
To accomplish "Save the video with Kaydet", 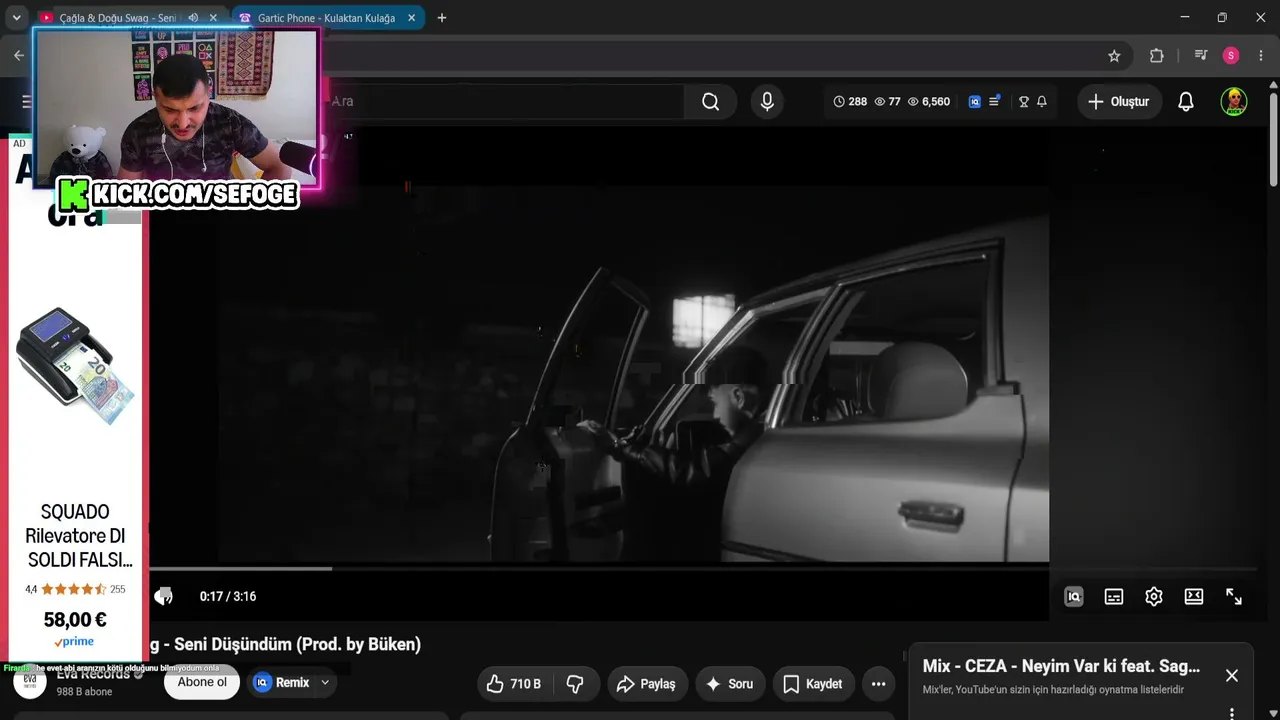I will 812,684.
